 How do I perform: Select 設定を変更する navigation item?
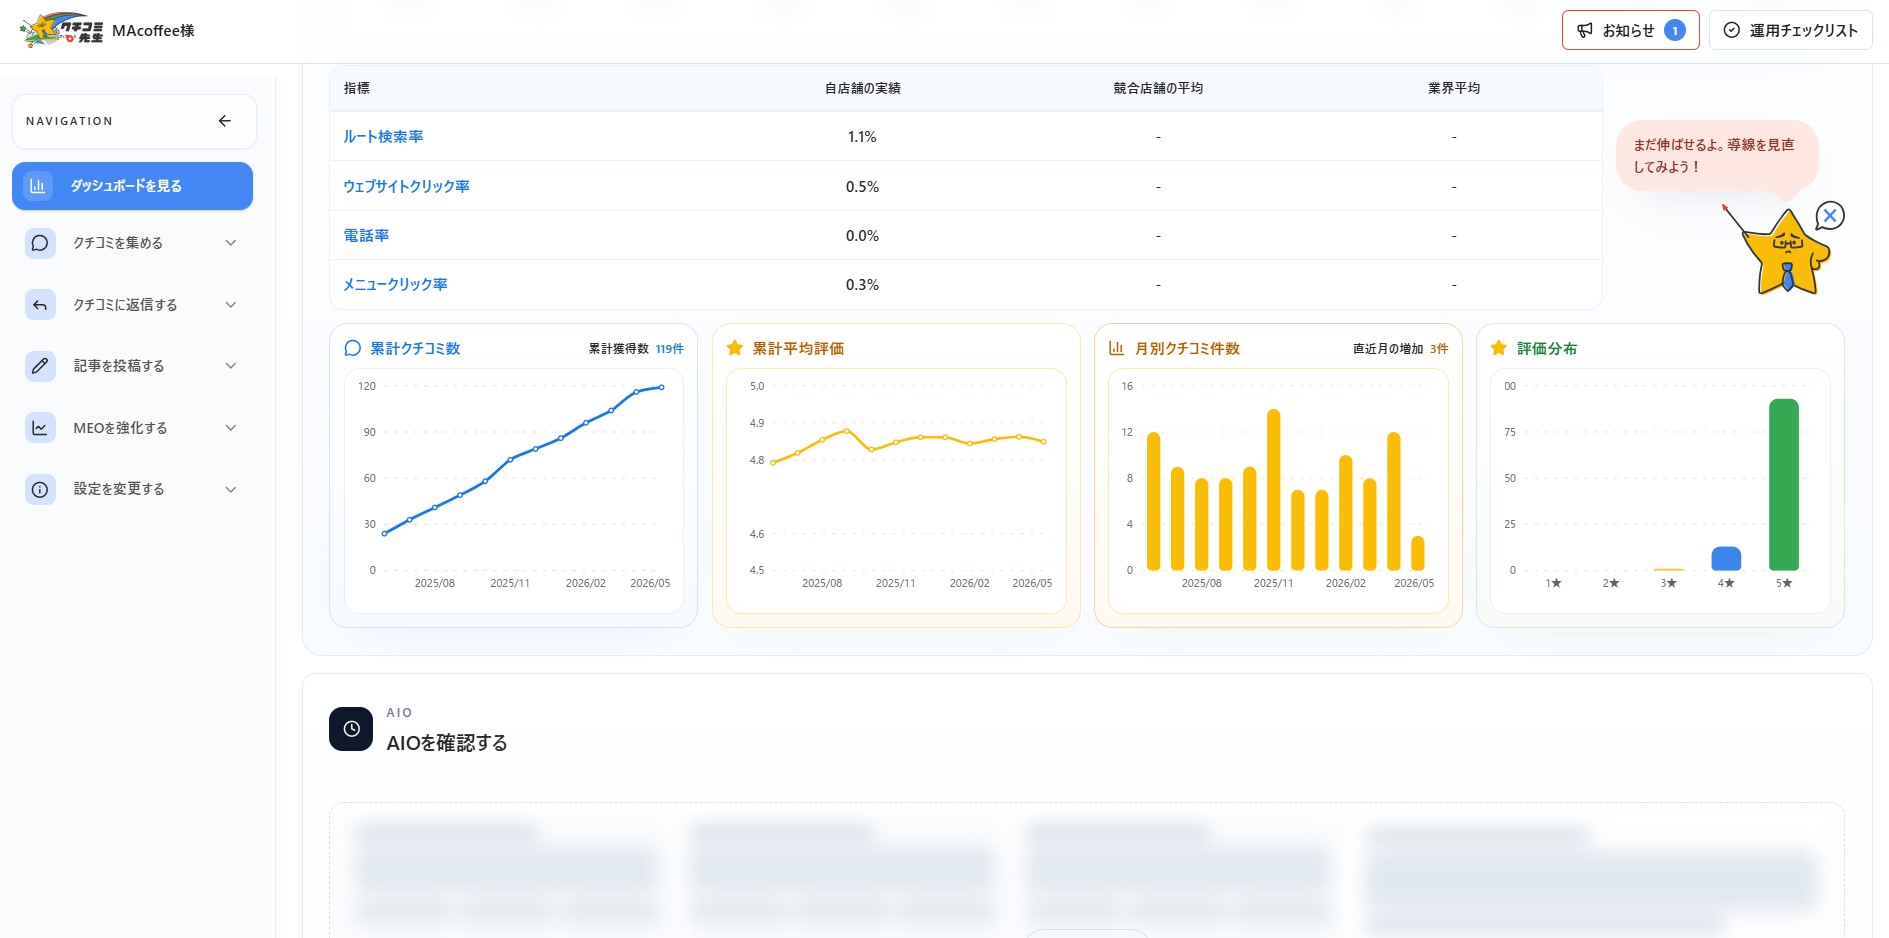click(x=132, y=489)
